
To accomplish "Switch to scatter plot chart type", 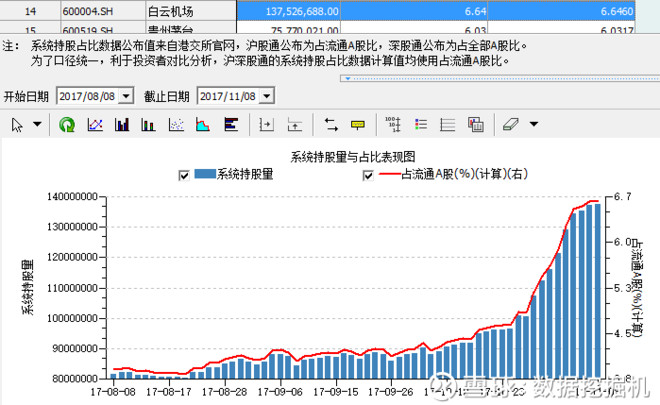I will click(x=176, y=125).
